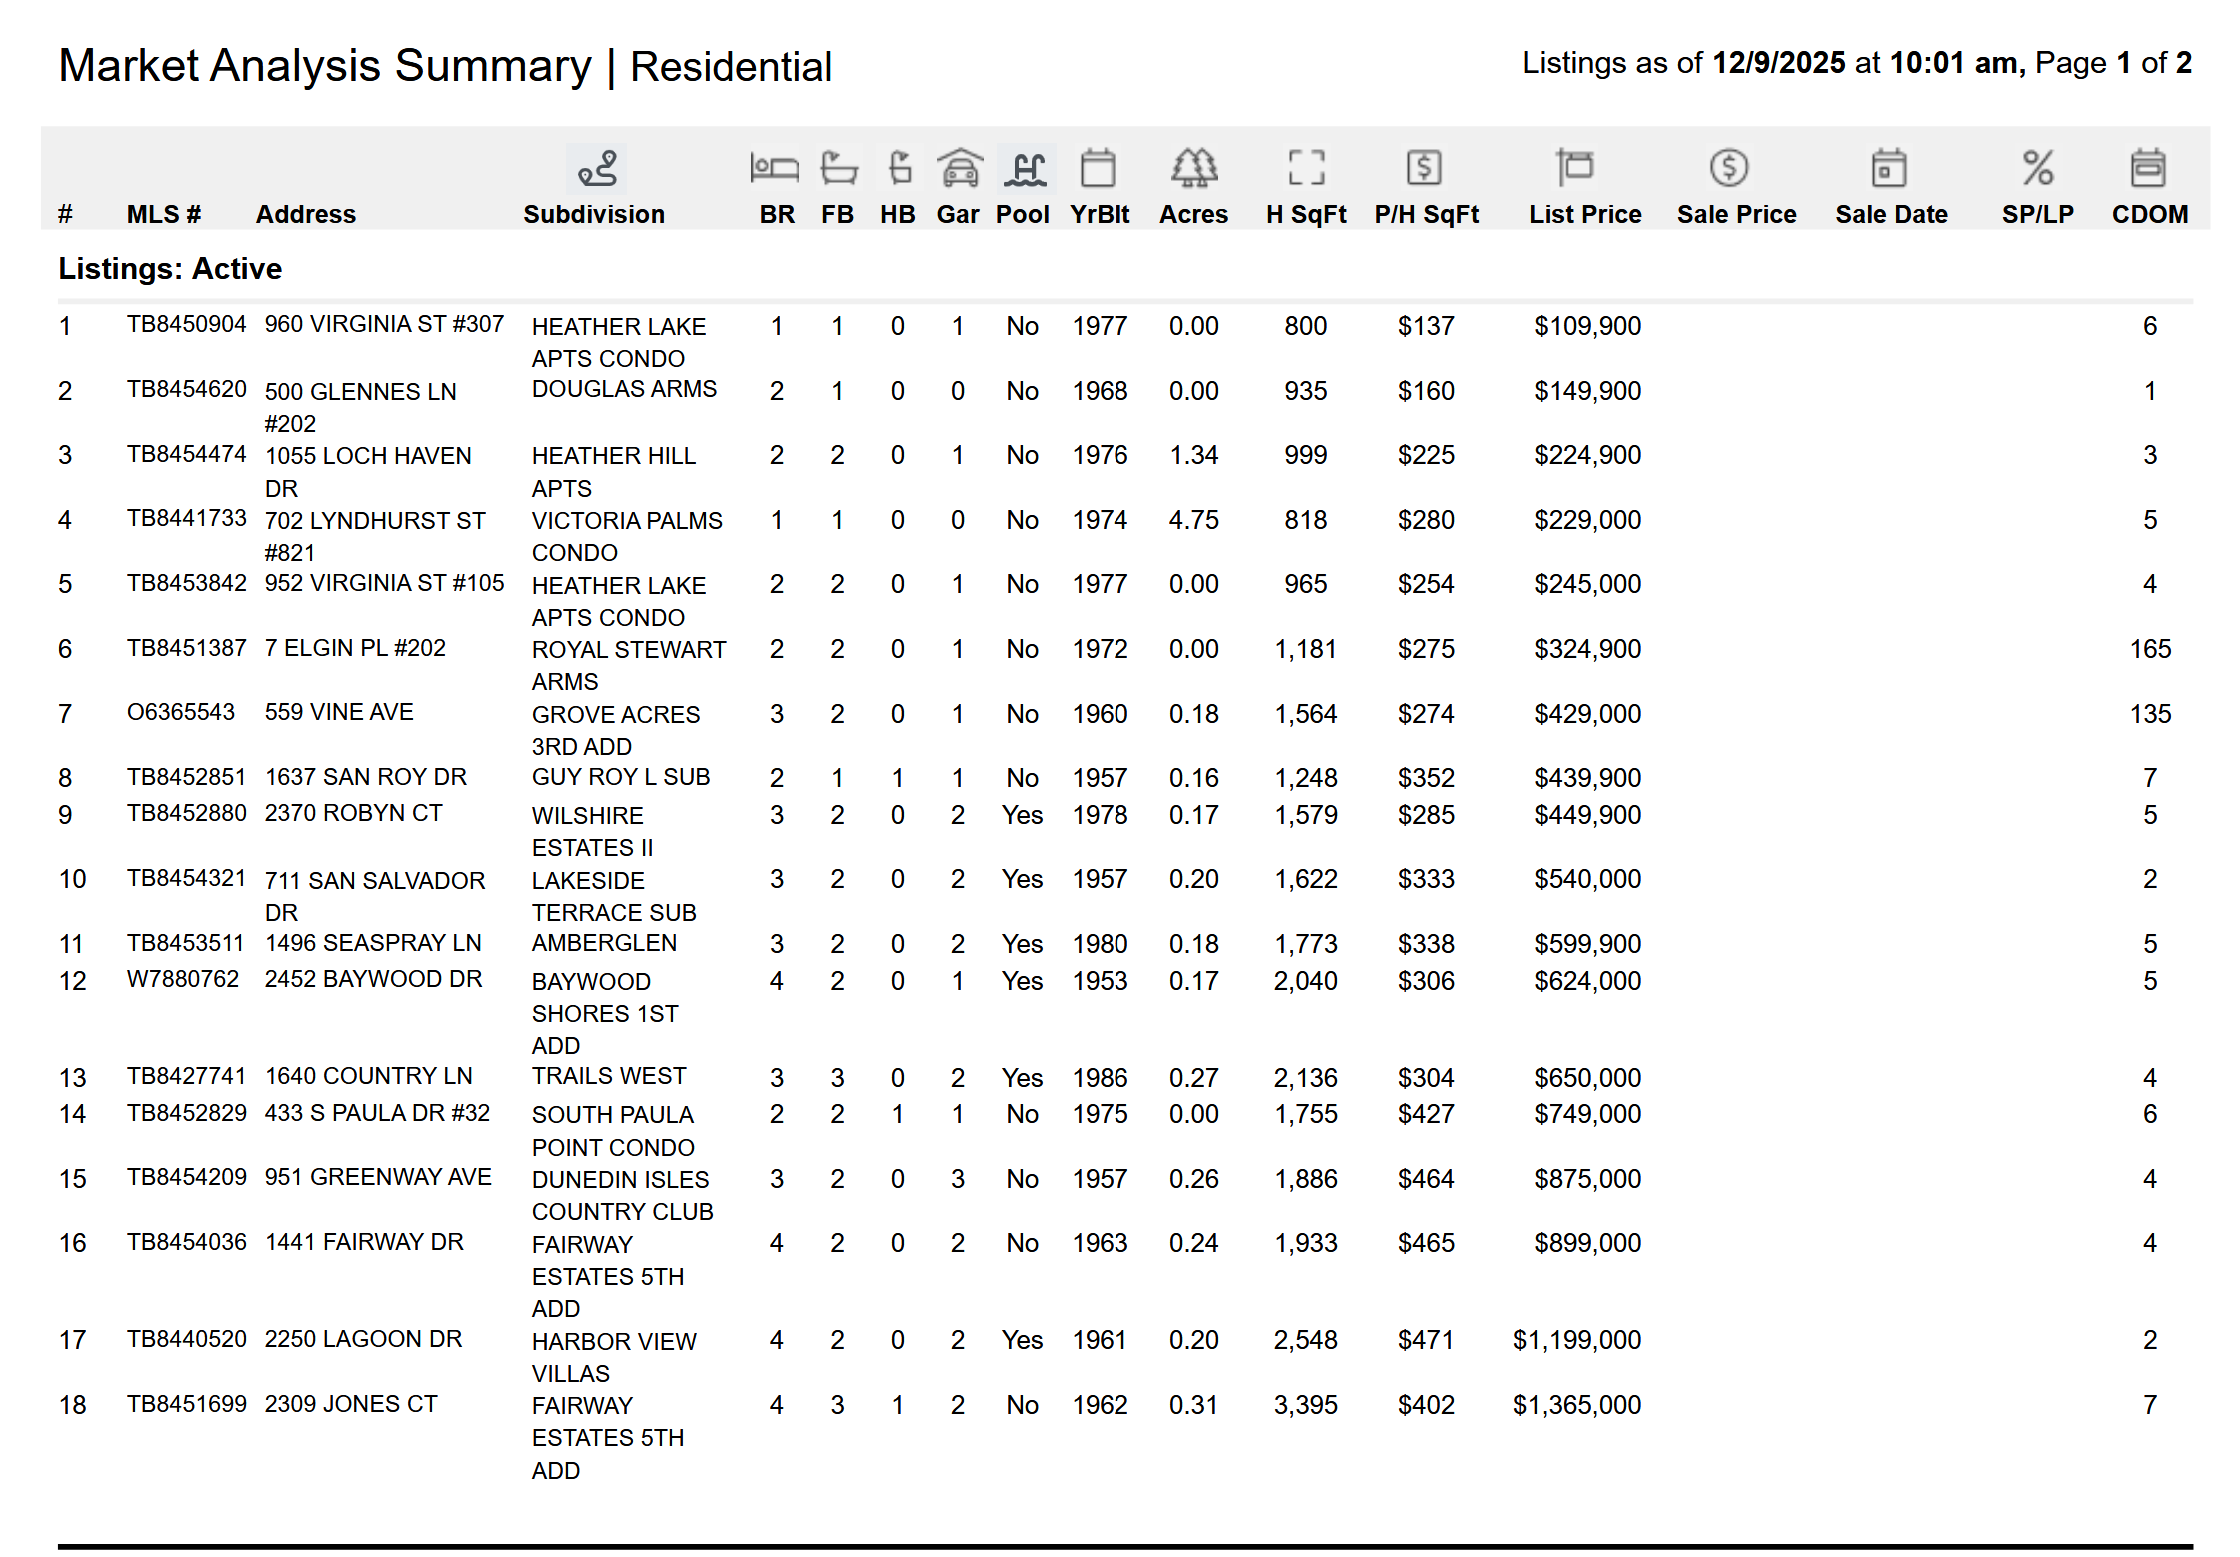
Task: Click MLS number TB8450904
Action: (186, 325)
